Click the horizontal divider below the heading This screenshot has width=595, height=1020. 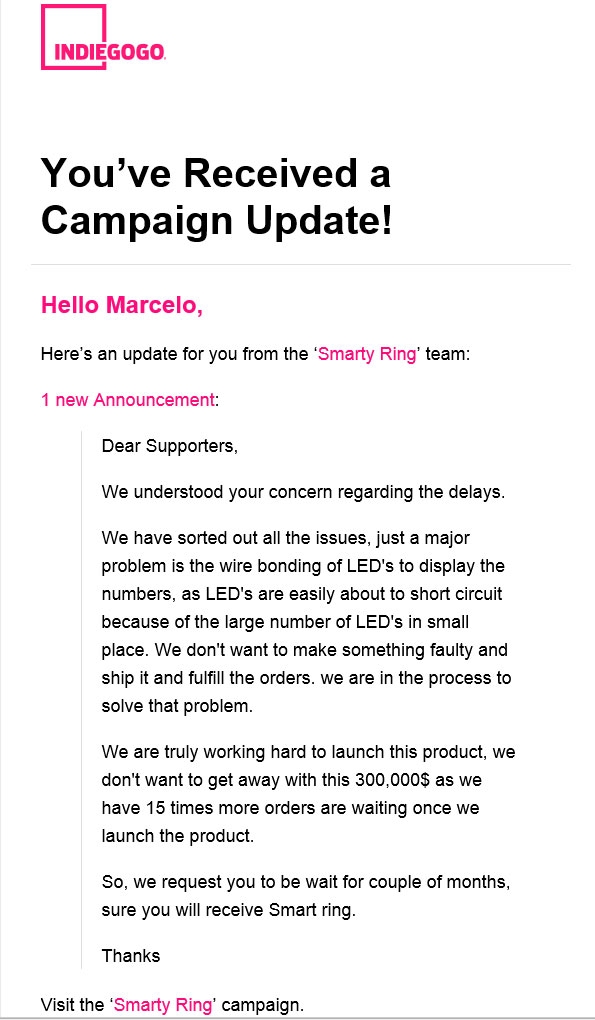point(300,265)
